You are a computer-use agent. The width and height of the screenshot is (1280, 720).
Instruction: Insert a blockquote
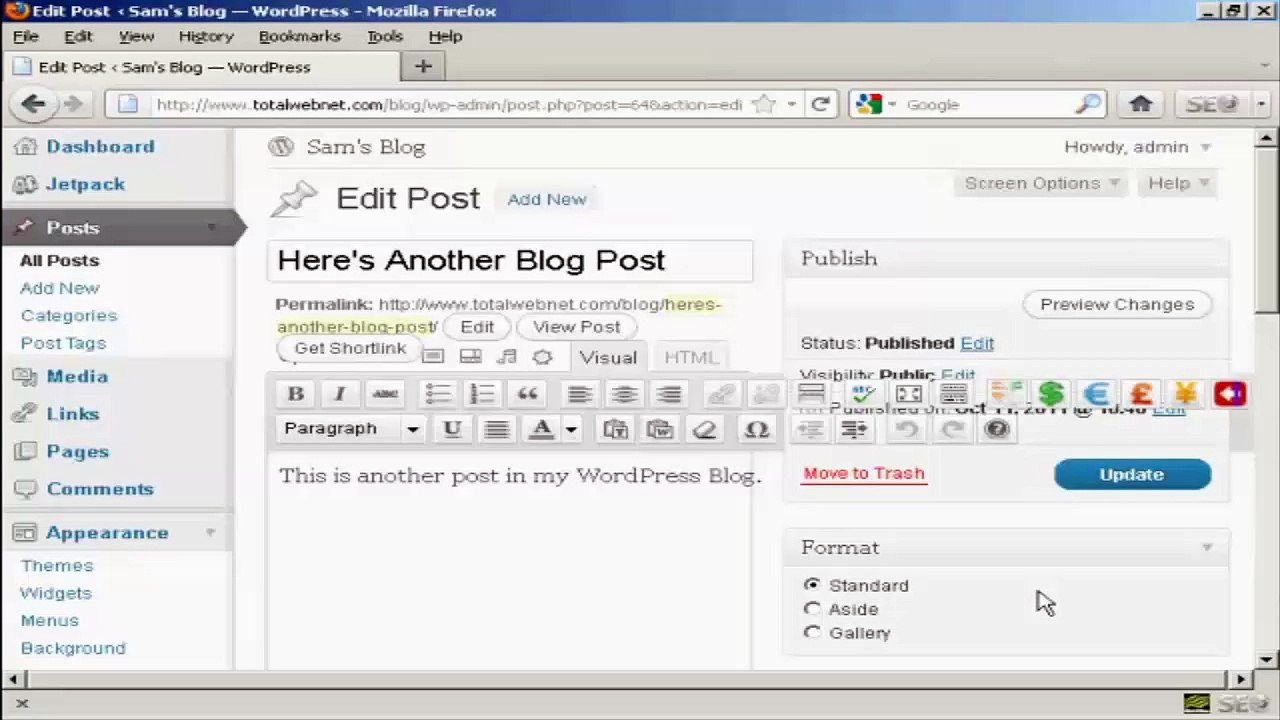[x=527, y=394]
